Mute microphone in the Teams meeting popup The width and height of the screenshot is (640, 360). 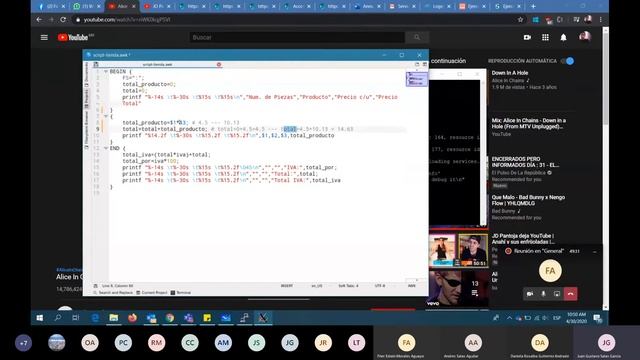coord(543,294)
